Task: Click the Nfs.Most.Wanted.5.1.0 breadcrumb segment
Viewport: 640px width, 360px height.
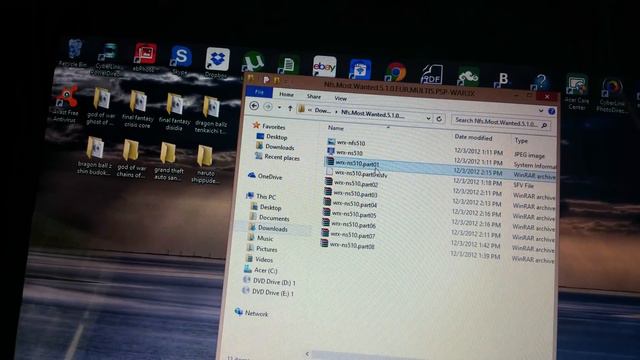Action: pos(373,114)
